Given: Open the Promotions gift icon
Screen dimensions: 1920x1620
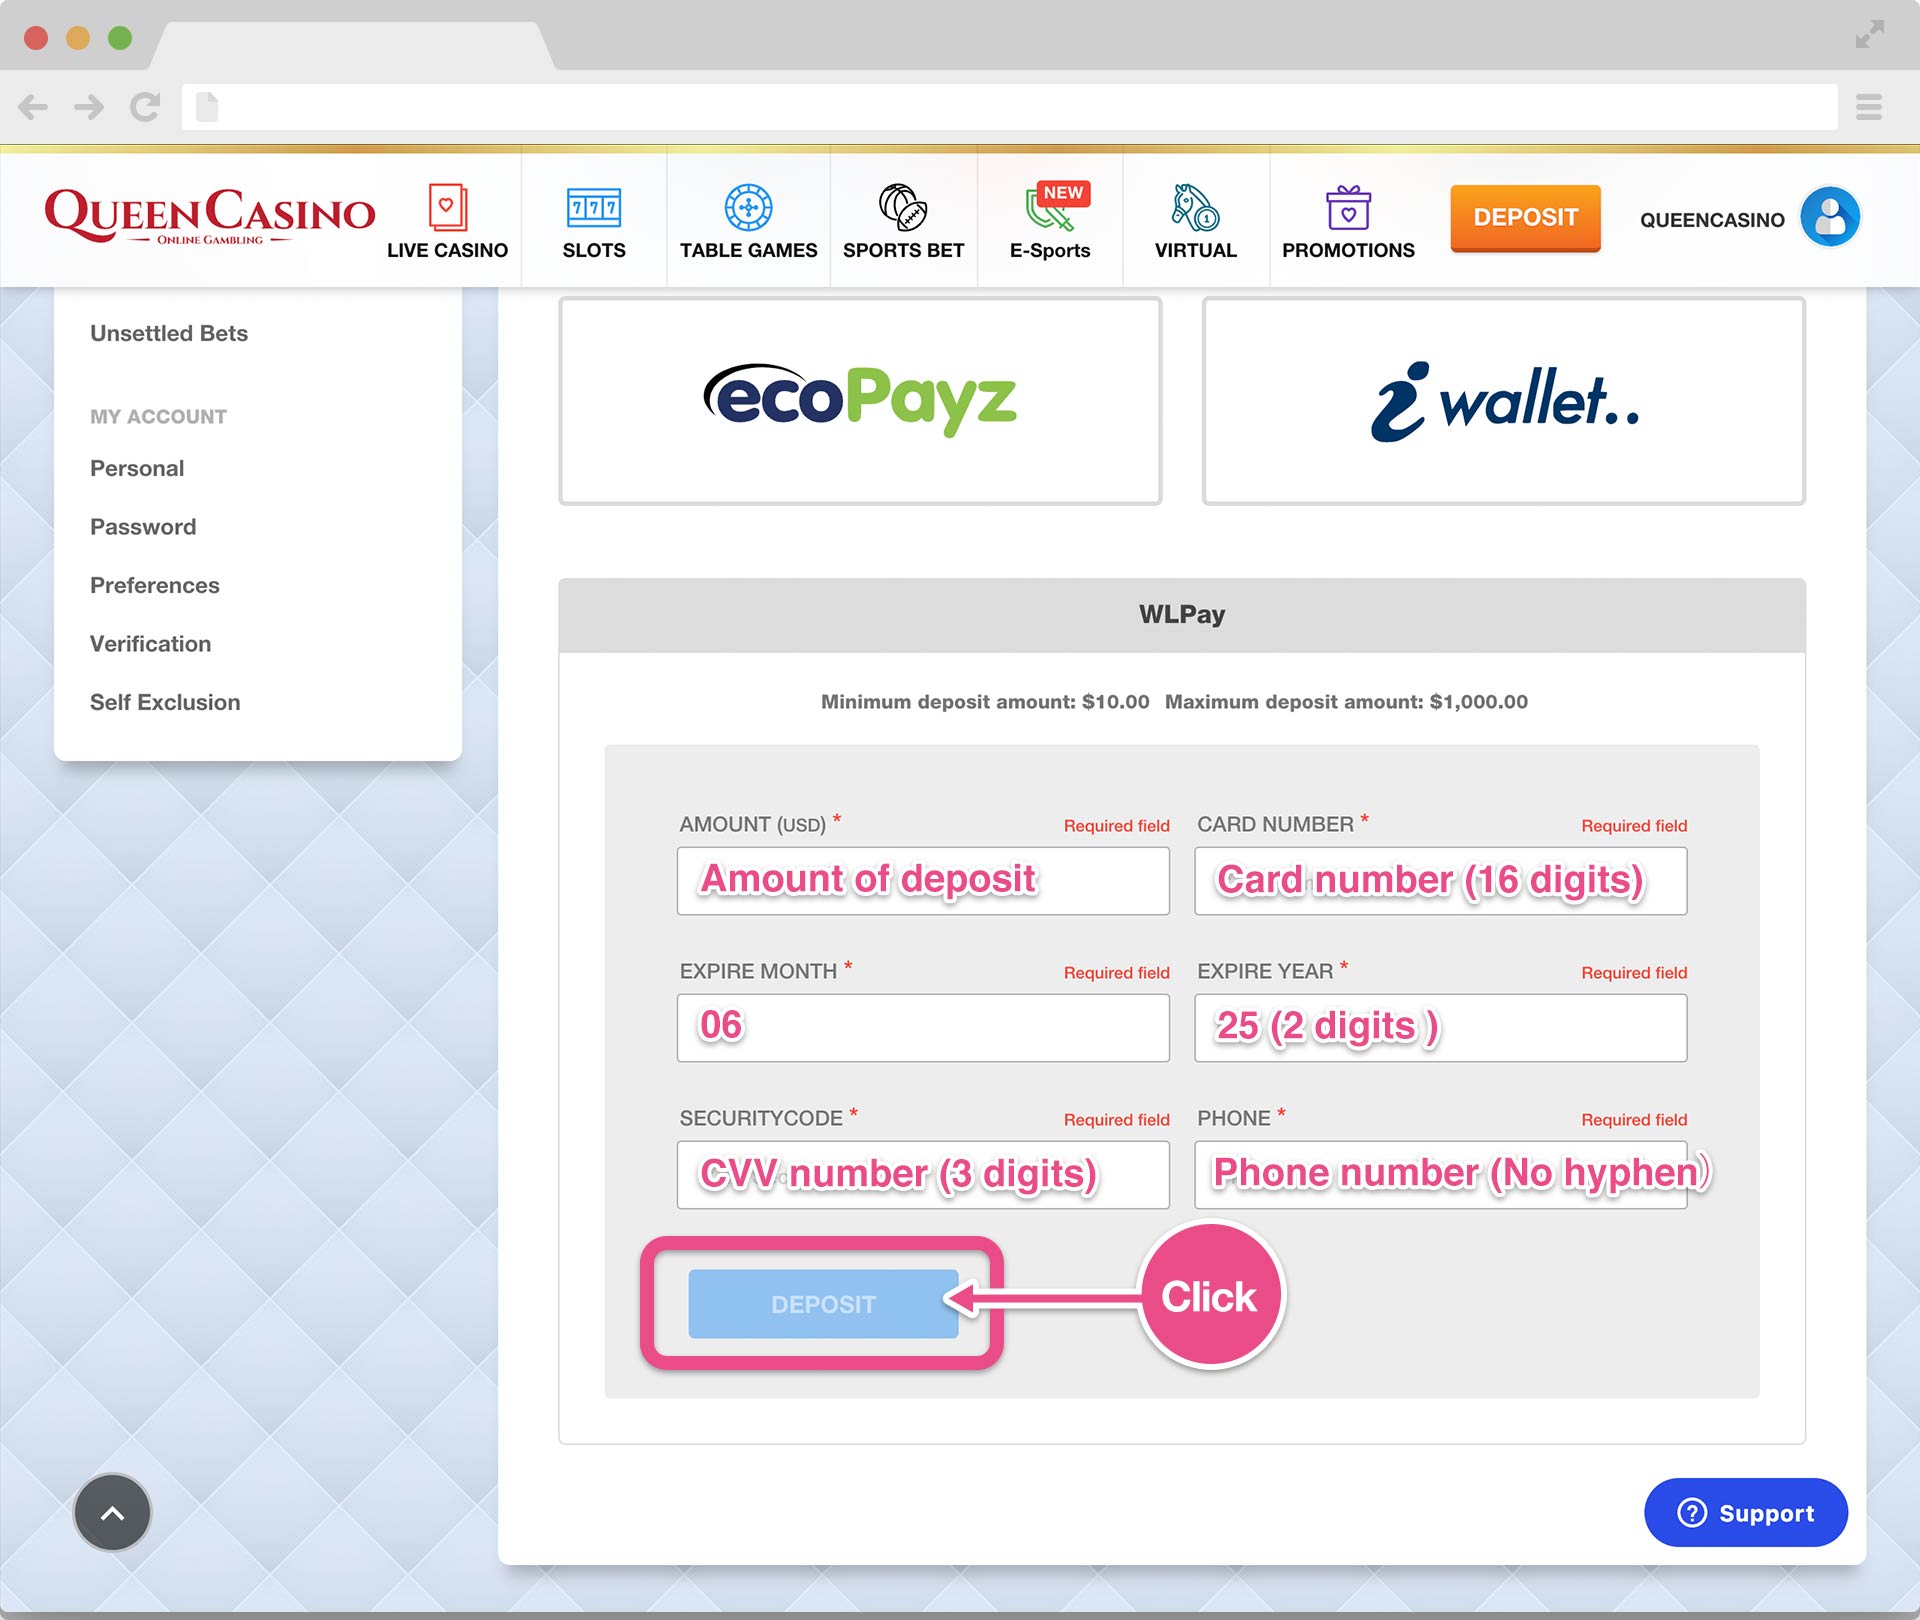Looking at the screenshot, I should 1348,207.
